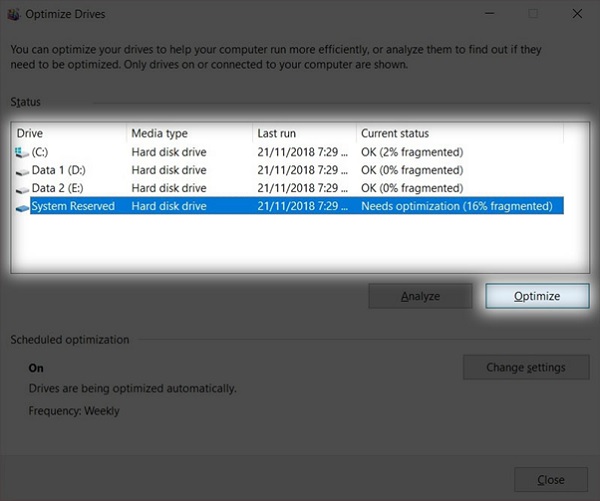The width and height of the screenshot is (600, 501).
Task: Click the (C:) drive icon
Action: point(23,152)
